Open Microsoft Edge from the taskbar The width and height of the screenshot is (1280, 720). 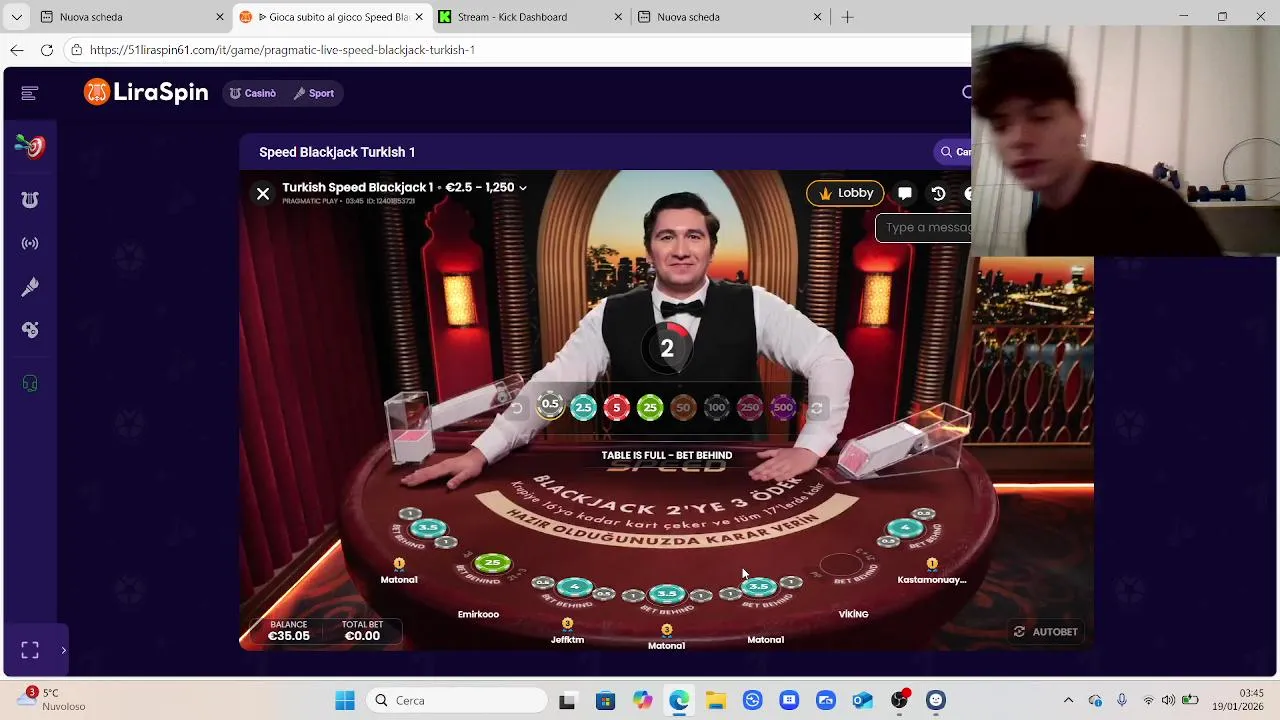[679, 700]
